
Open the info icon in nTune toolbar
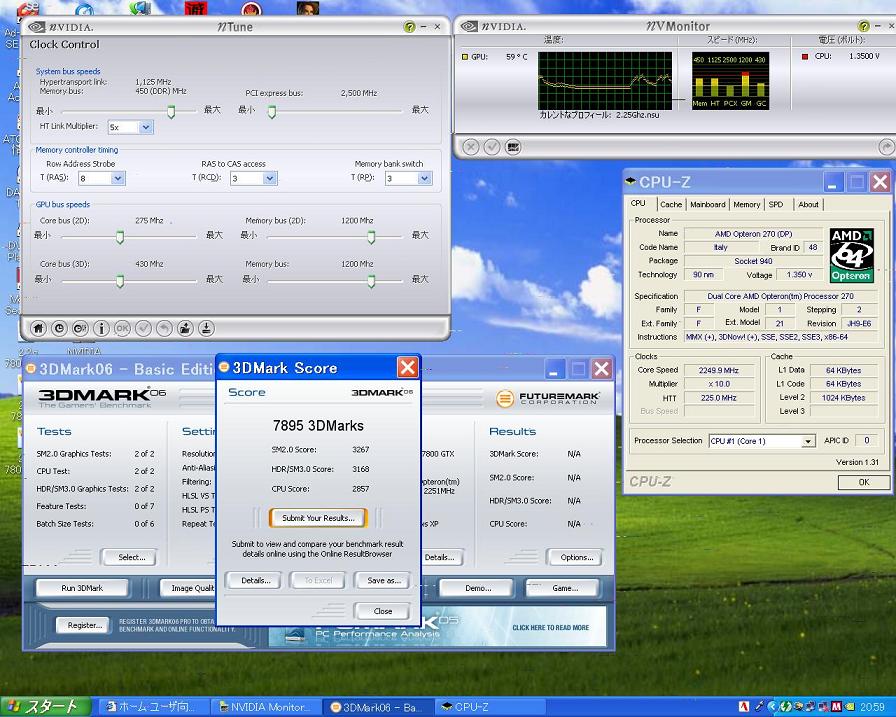click(x=101, y=328)
